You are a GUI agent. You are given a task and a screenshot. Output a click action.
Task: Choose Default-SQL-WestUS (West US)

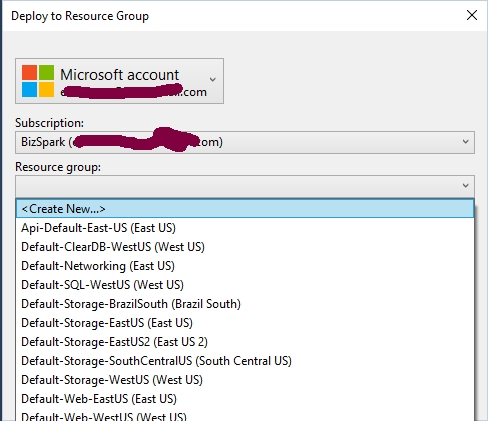click(245, 285)
